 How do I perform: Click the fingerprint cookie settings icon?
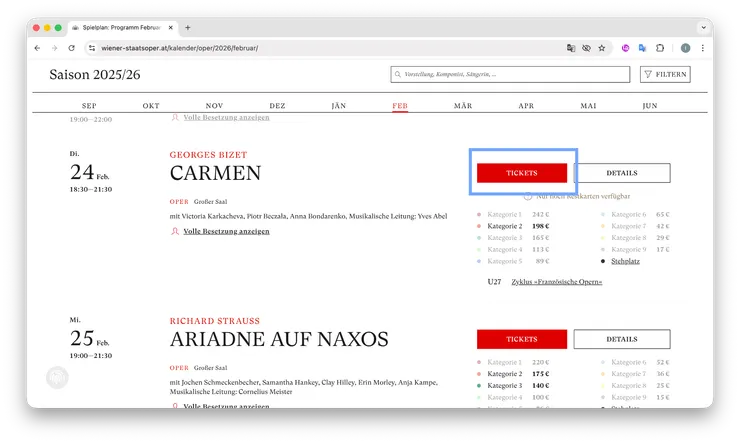click(x=57, y=377)
